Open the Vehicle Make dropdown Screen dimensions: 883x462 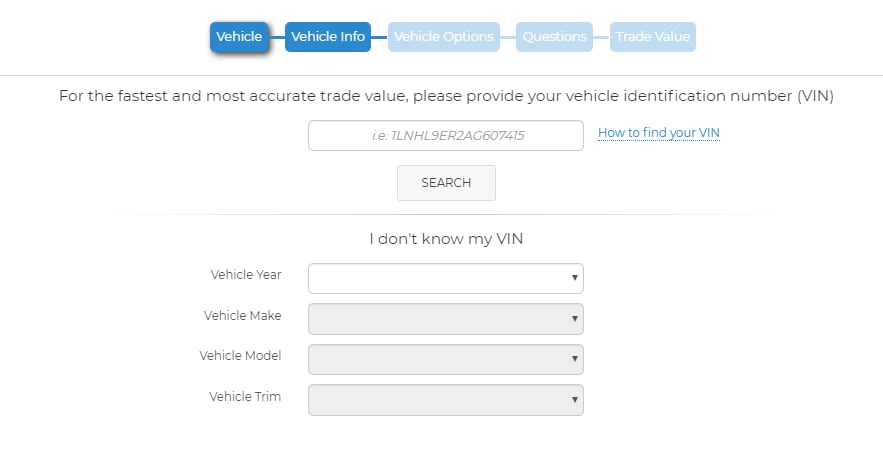click(445, 319)
